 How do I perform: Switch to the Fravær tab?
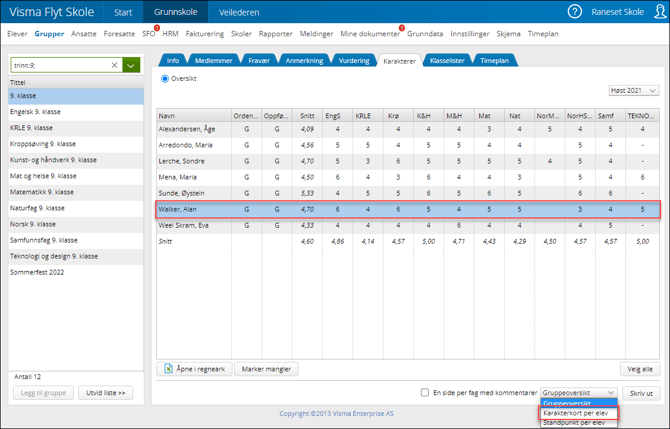[x=258, y=61]
